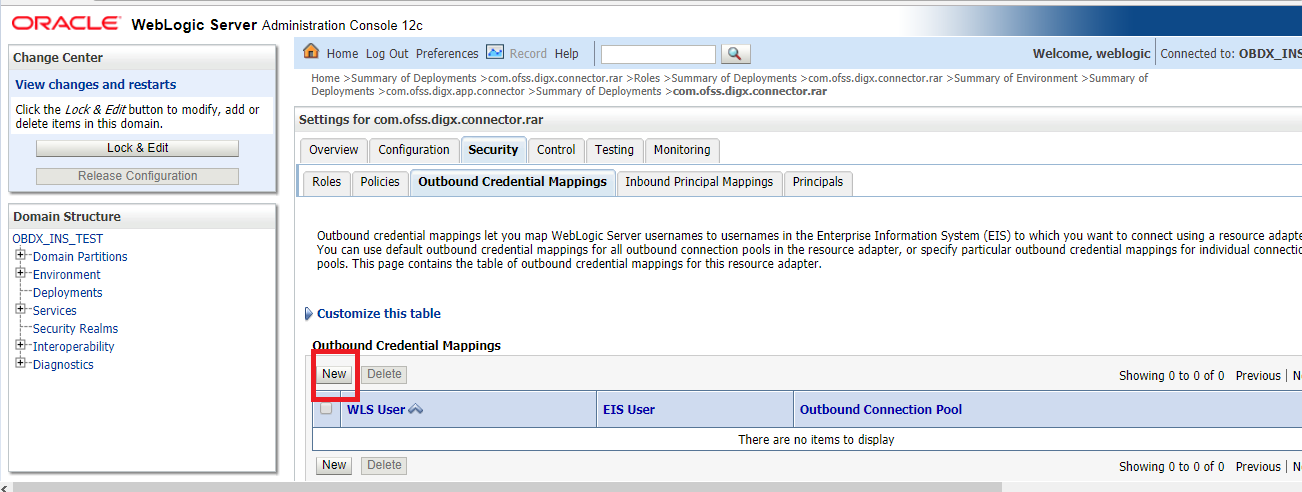This screenshot has width=1302, height=492.
Task: Click Outbound Connection Pool column header
Action: (881, 410)
